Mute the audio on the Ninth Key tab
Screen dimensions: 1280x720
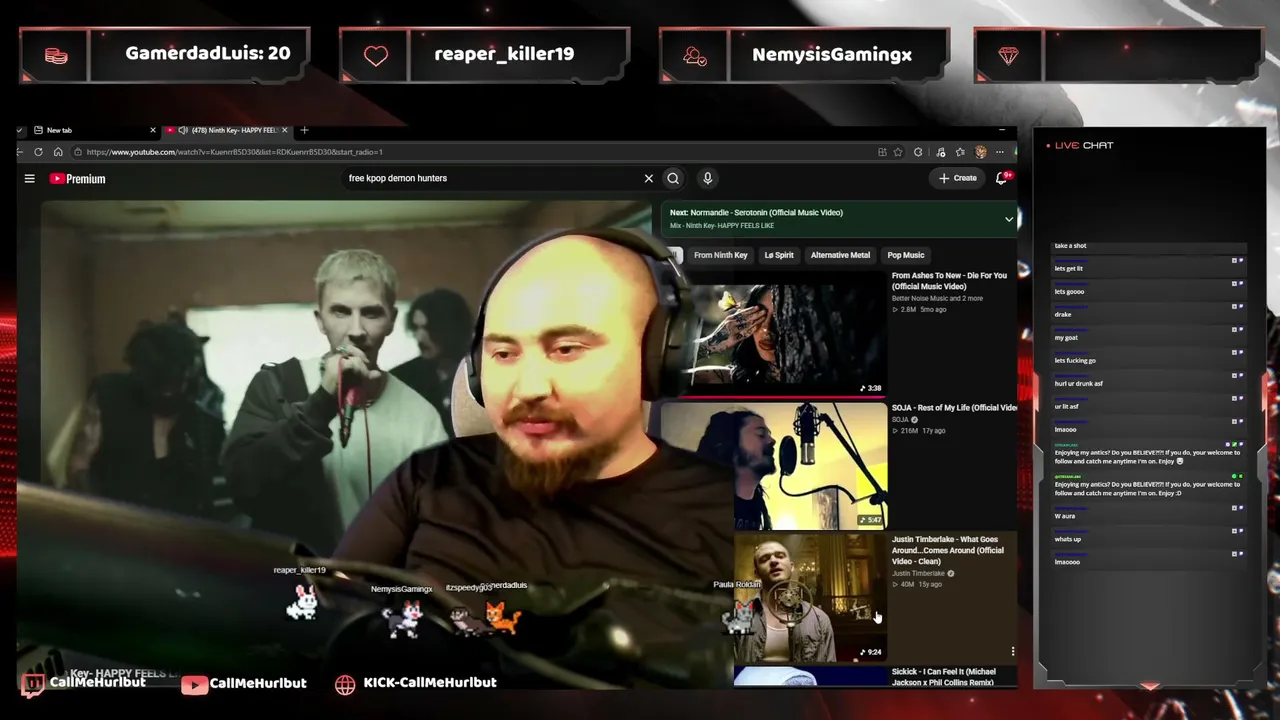point(183,130)
